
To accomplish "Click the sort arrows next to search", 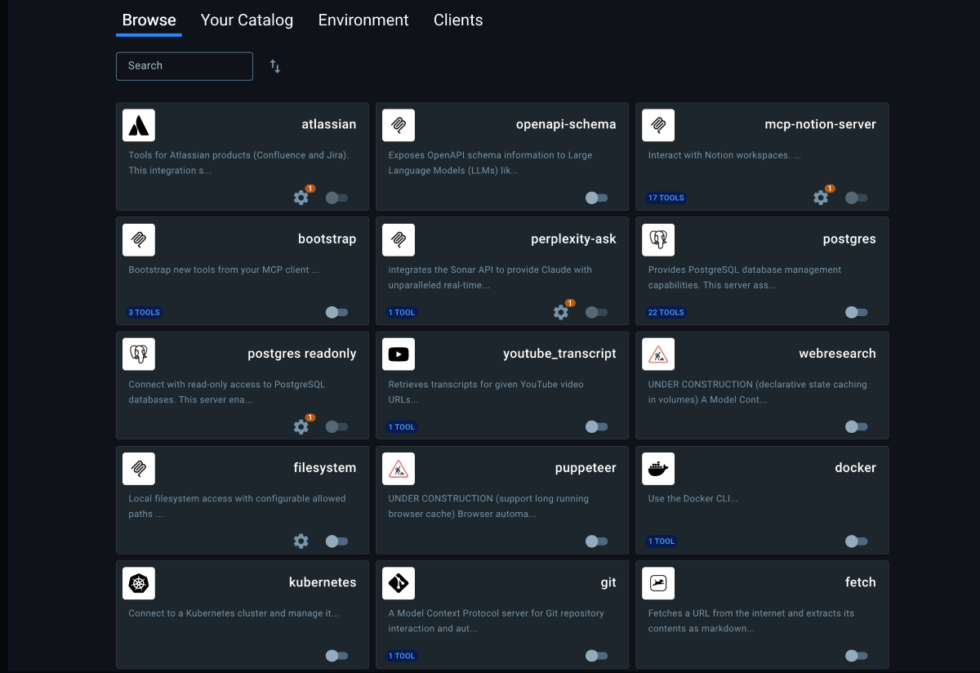I will tap(274, 66).
